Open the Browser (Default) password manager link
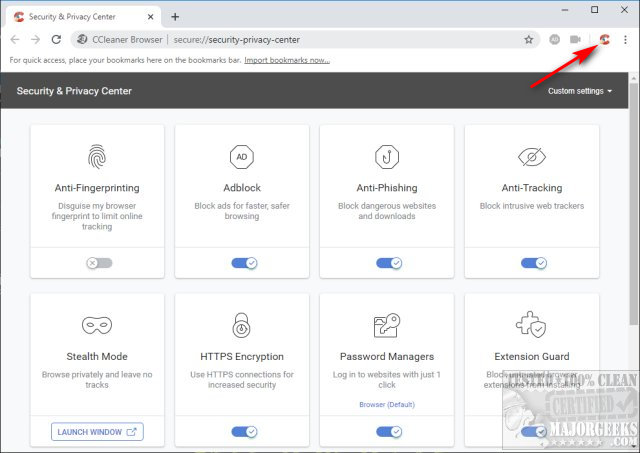This screenshot has width=640, height=453. (387, 404)
